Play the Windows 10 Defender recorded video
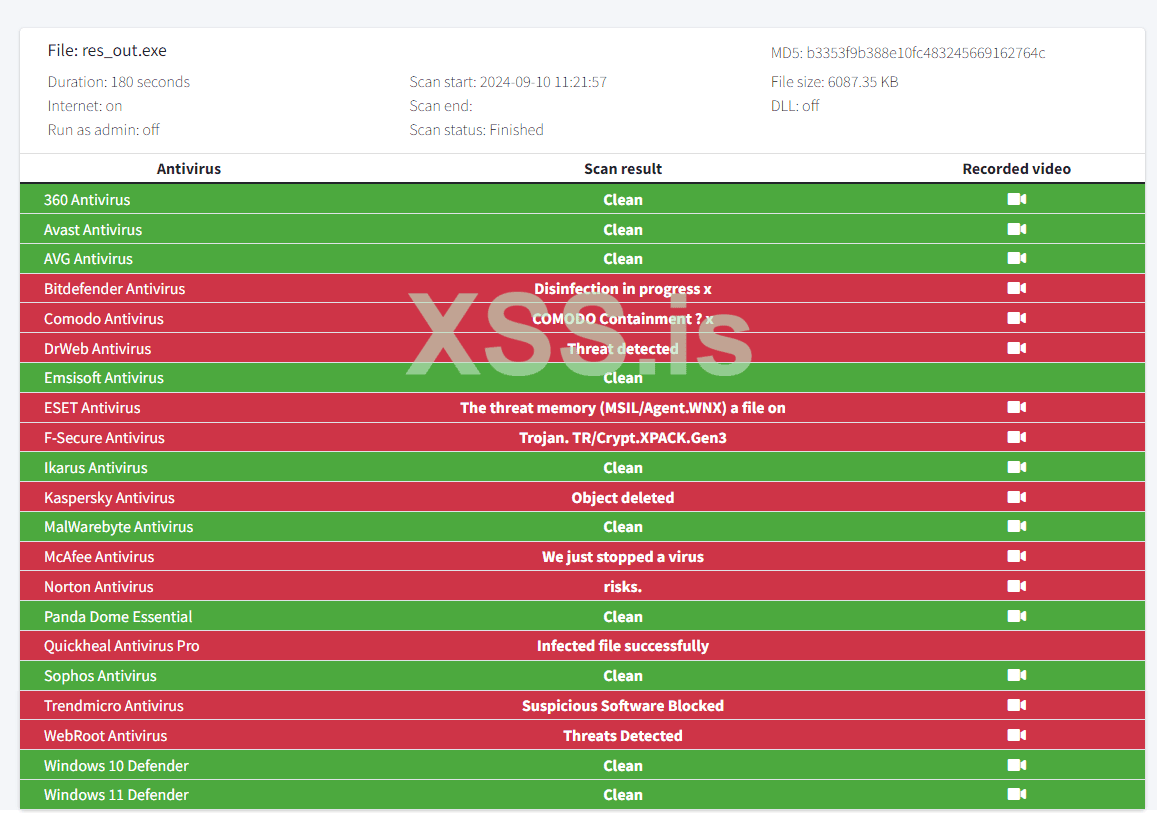 [1016, 765]
